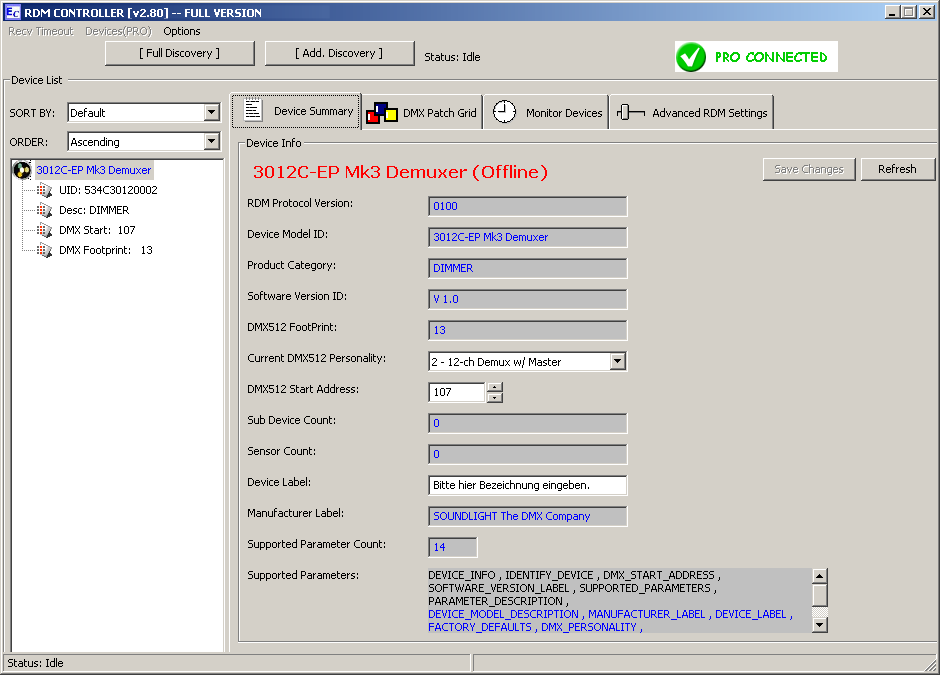Image resolution: width=940 pixels, height=675 pixels.
Task: Click the icon beside DMX Start 107
Action: (45, 230)
